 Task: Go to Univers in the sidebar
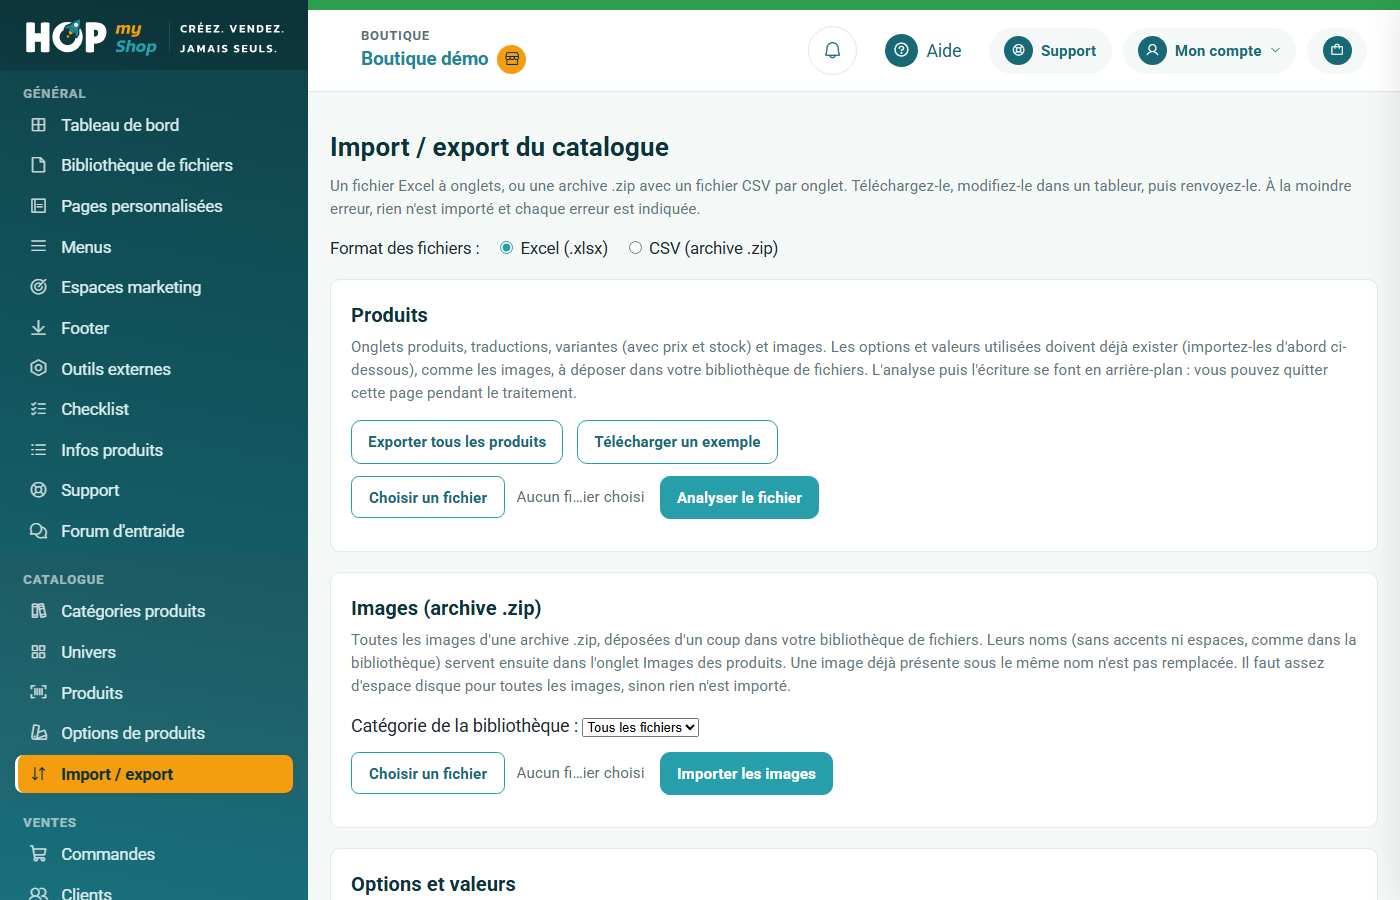tap(154, 652)
